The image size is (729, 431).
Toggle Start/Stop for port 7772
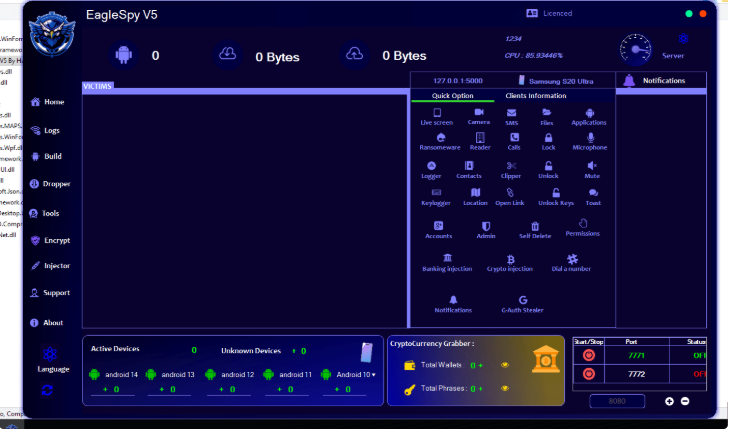(589, 374)
